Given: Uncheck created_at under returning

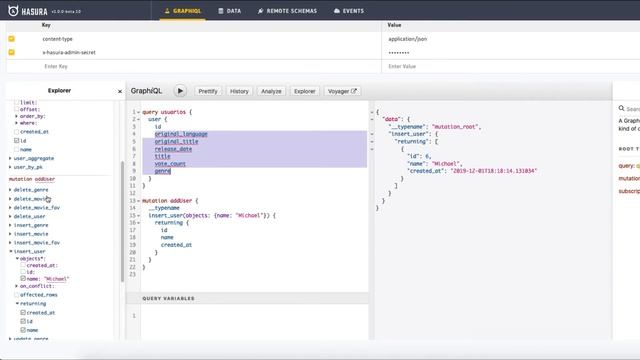Looking at the screenshot, I should 23,313.
